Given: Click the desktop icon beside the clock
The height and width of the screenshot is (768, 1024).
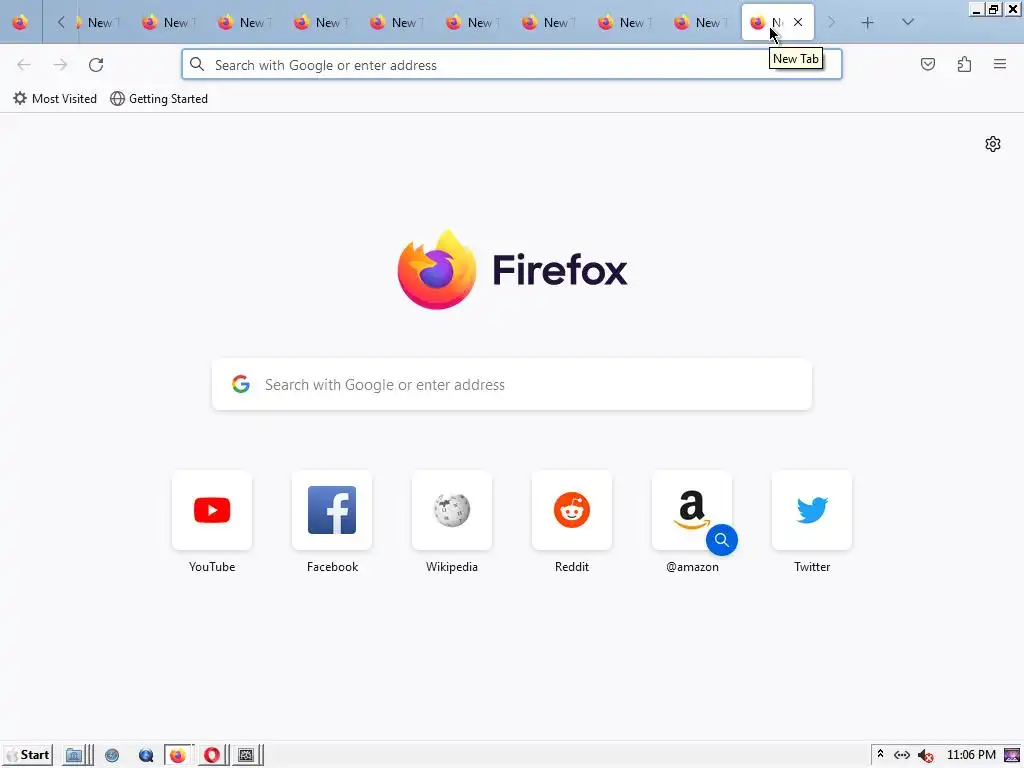Looking at the screenshot, I should (x=1012, y=756).
